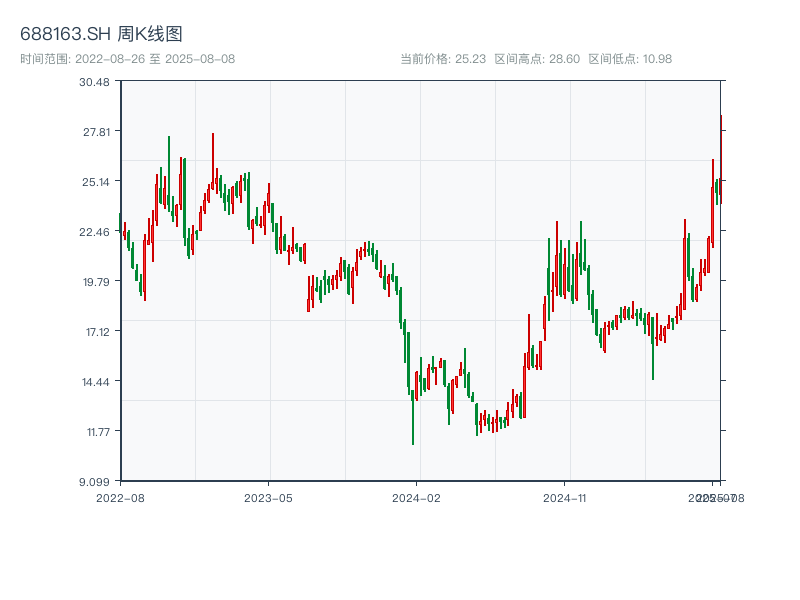This screenshot has height=600, width=800.
Task: Click the 22.46 y-axis label
Action: coord(95,231)
